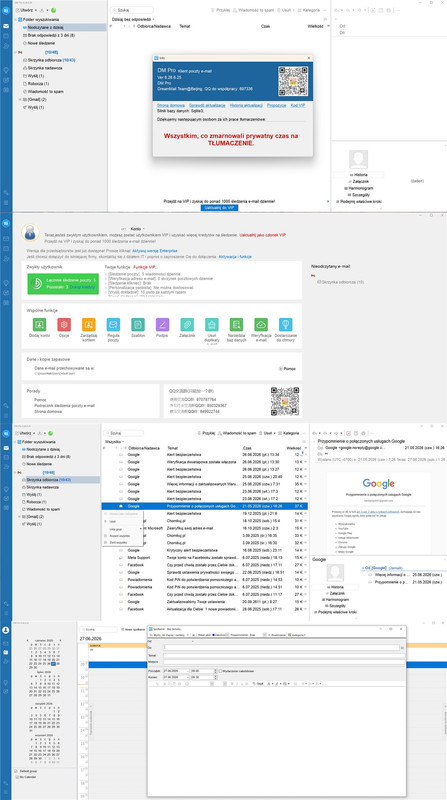The image size is (447, 800).
Task: Click the Propozycje link in Info dialog
Action: (x=277, y=105)
